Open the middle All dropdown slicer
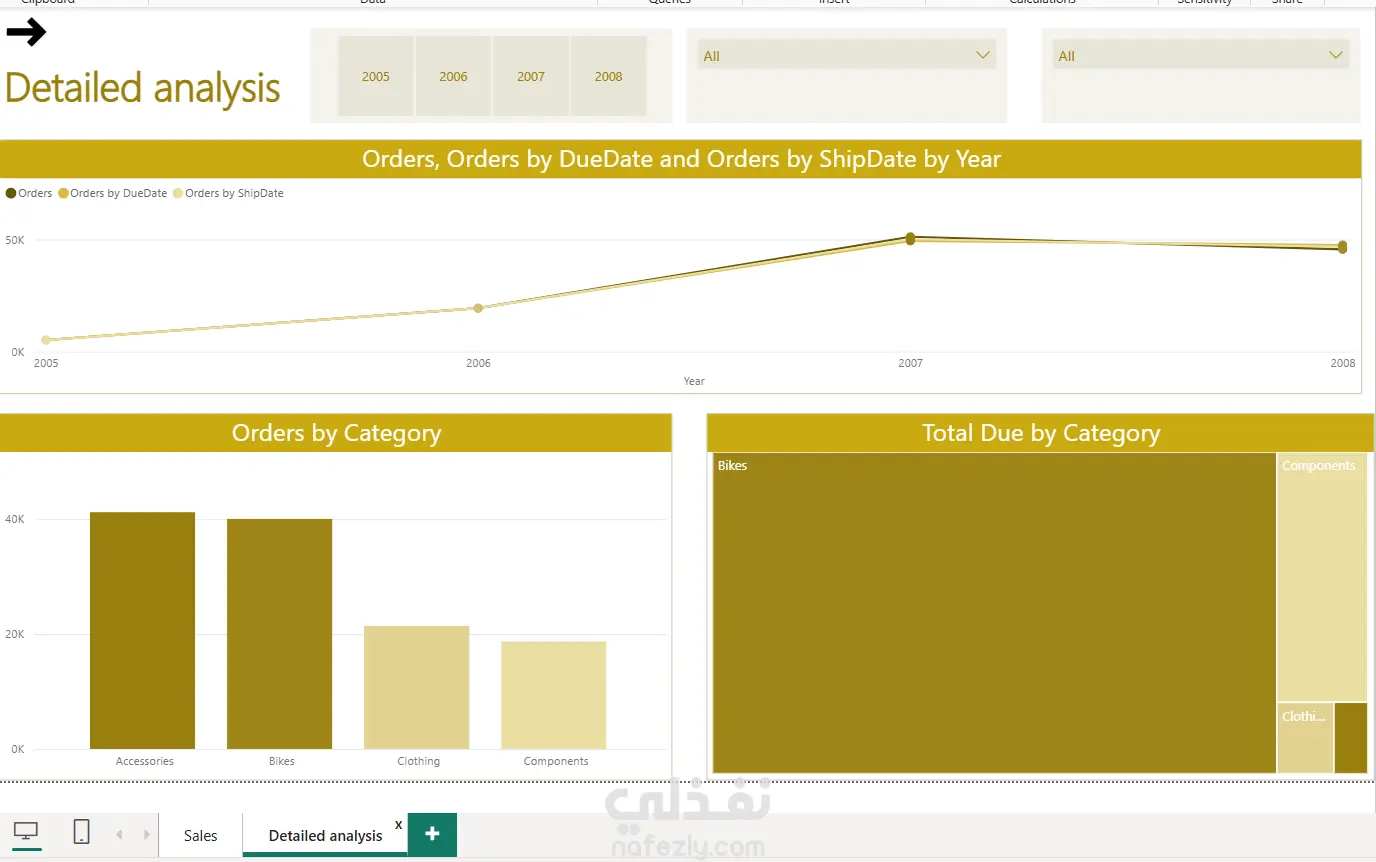Image resolution: width=1376 pixels, height=862 pixels. pyautogui.click(x=846, y=56)
